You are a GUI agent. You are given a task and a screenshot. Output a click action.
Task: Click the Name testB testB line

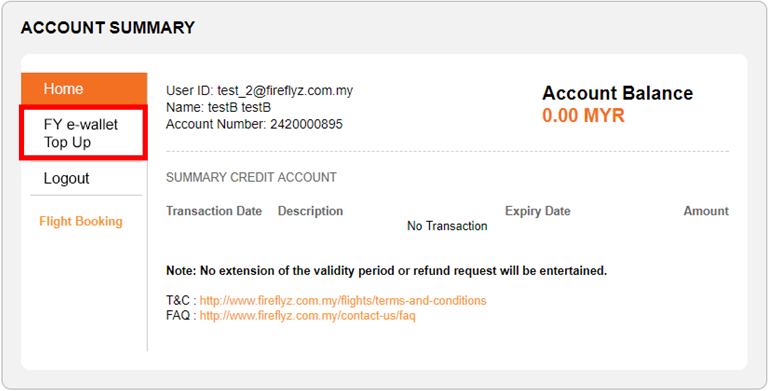[x=218, y=107]
